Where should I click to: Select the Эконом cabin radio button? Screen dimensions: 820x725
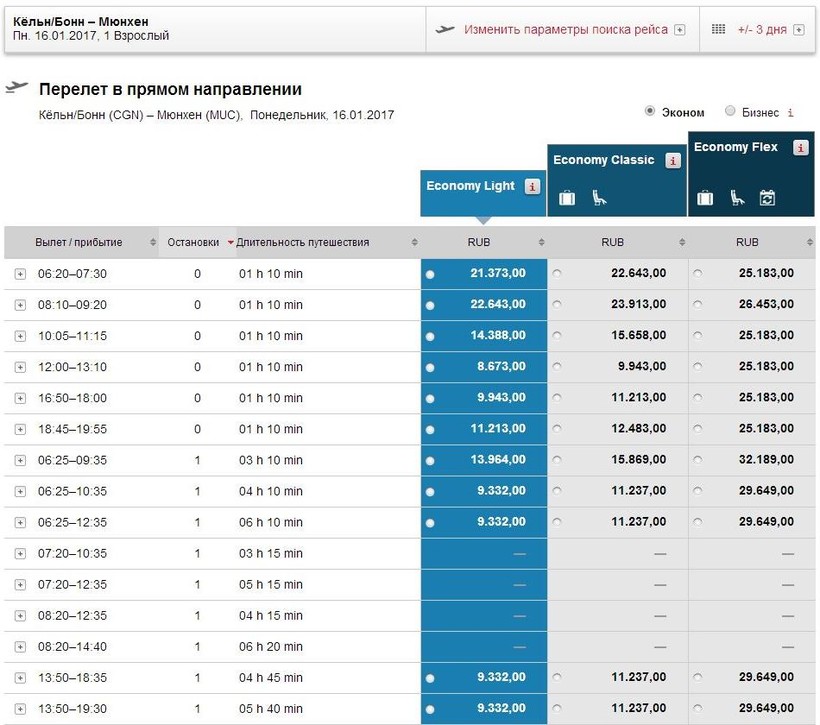[x=650, y=112]
